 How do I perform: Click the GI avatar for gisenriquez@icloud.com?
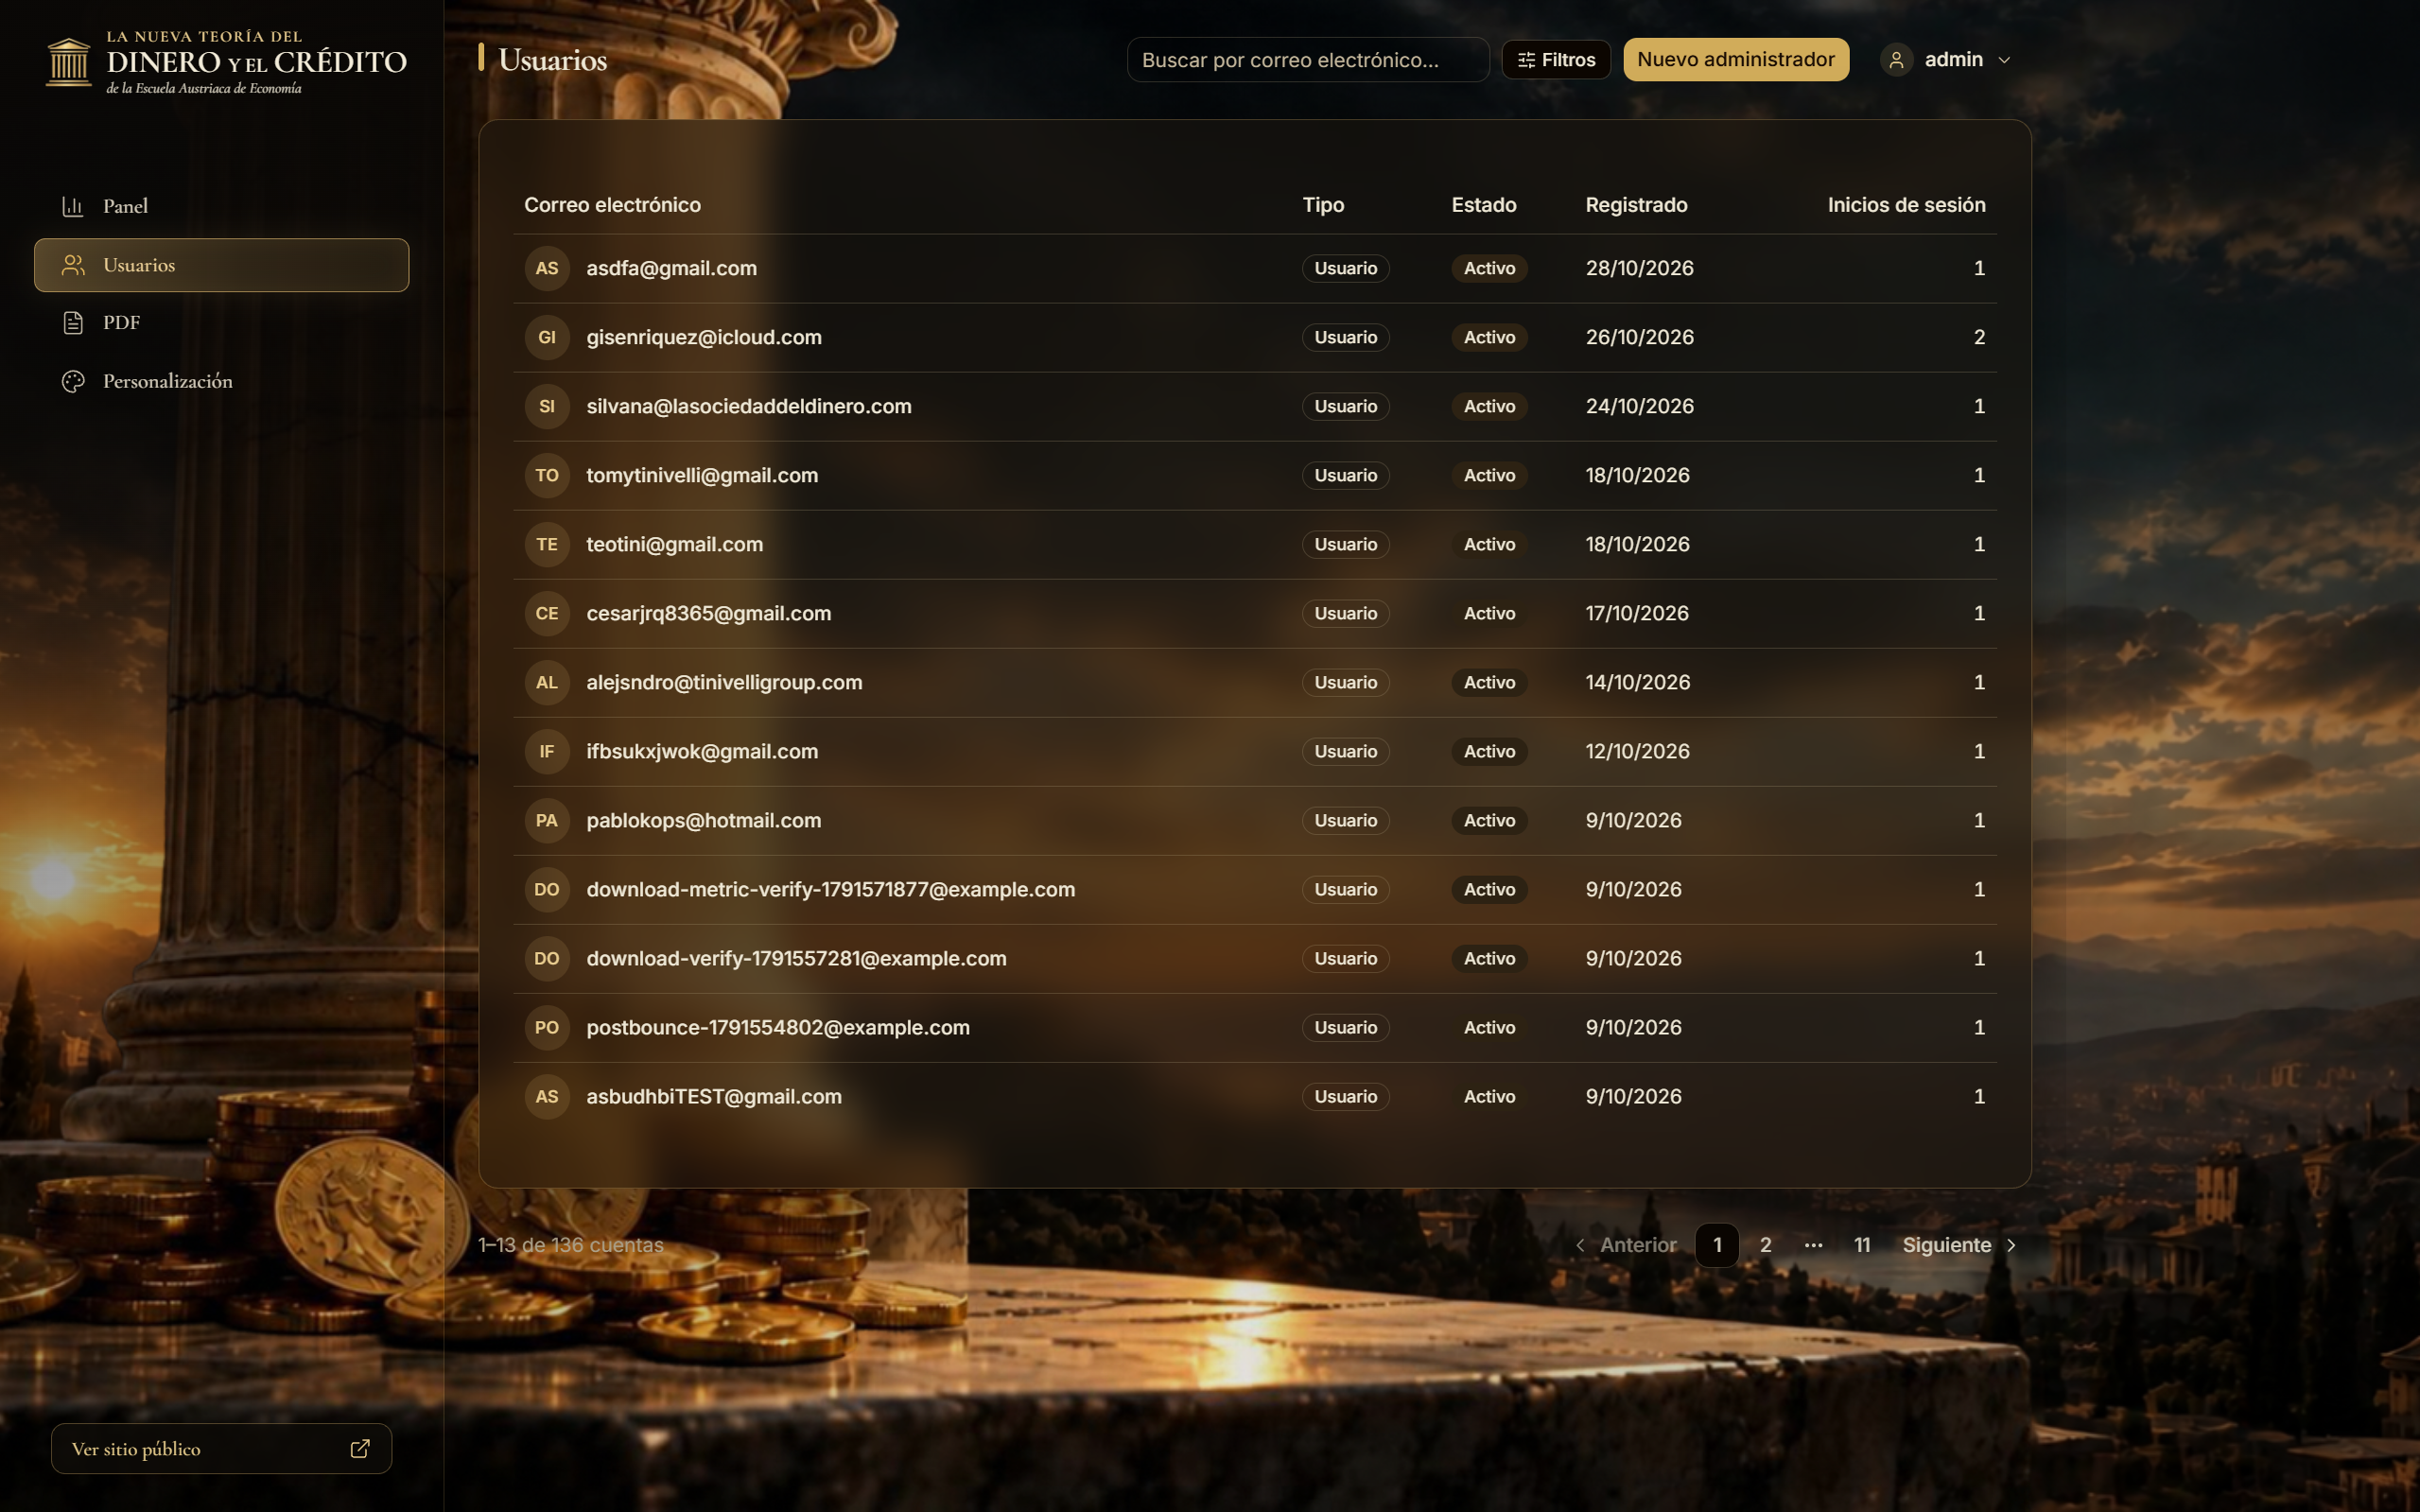click(547, 337)
